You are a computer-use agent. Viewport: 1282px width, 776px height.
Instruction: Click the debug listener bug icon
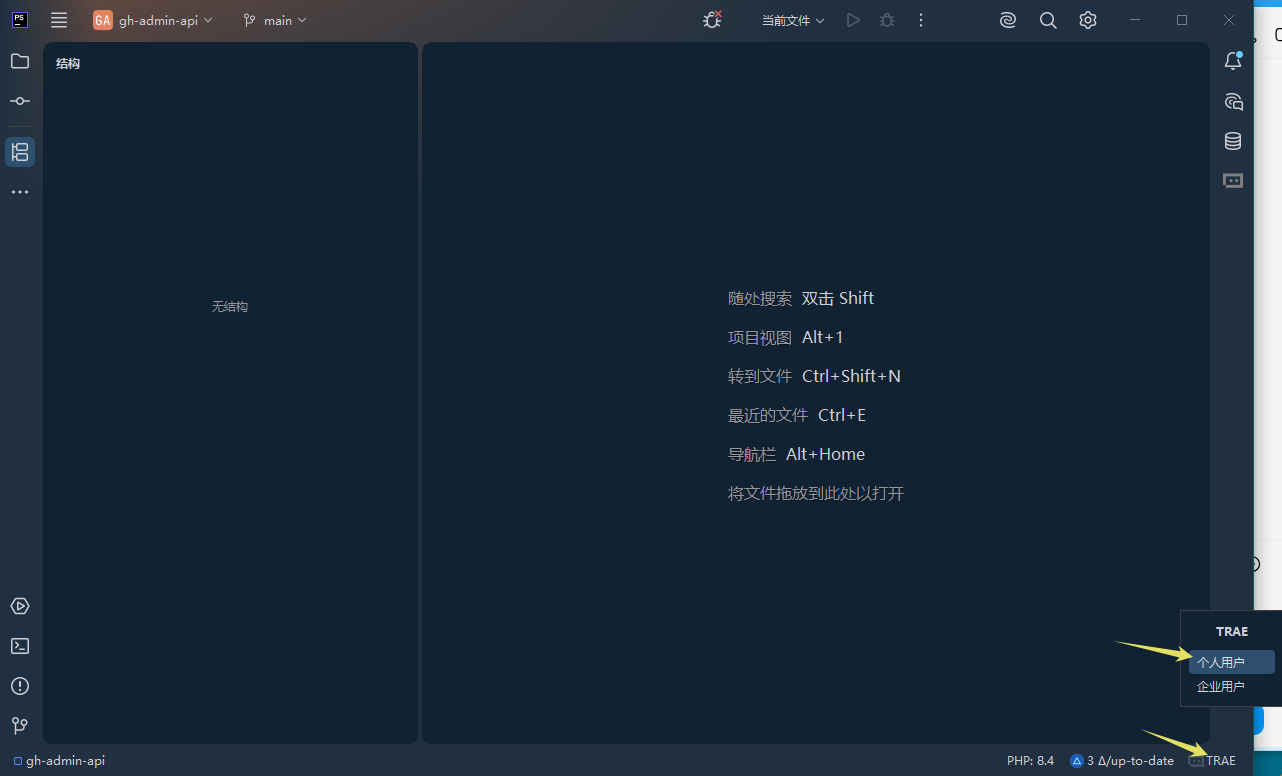click(712, 20)
